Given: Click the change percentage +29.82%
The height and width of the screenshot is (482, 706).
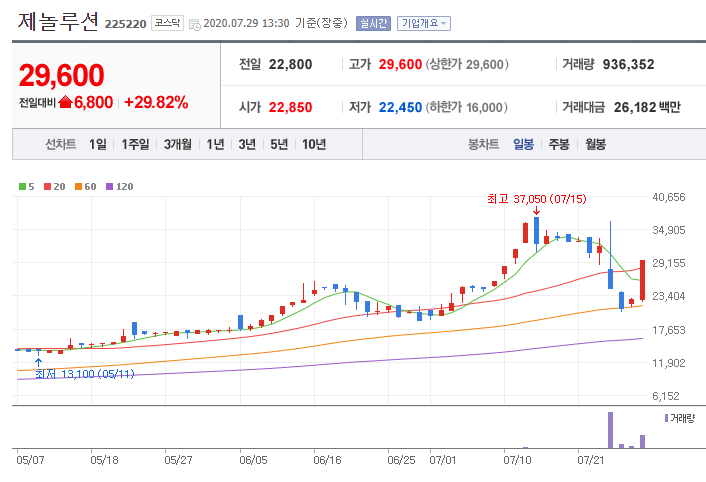Looking at the screenshot, I should coord(156,103).
